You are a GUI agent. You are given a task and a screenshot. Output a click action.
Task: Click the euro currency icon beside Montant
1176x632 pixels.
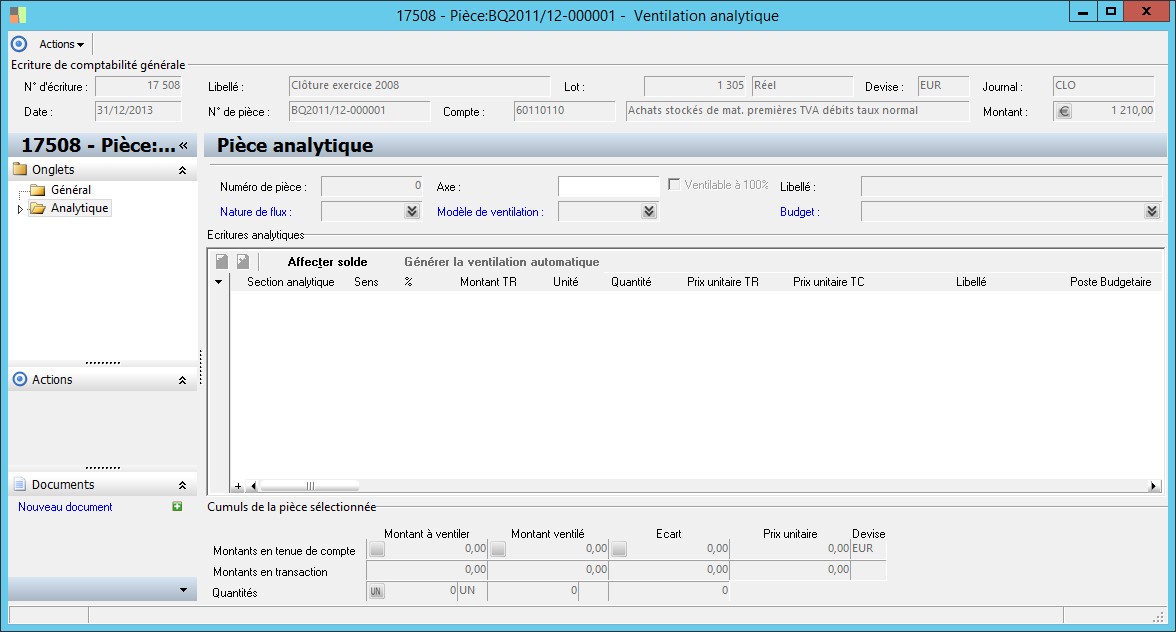pos(1063,112)
